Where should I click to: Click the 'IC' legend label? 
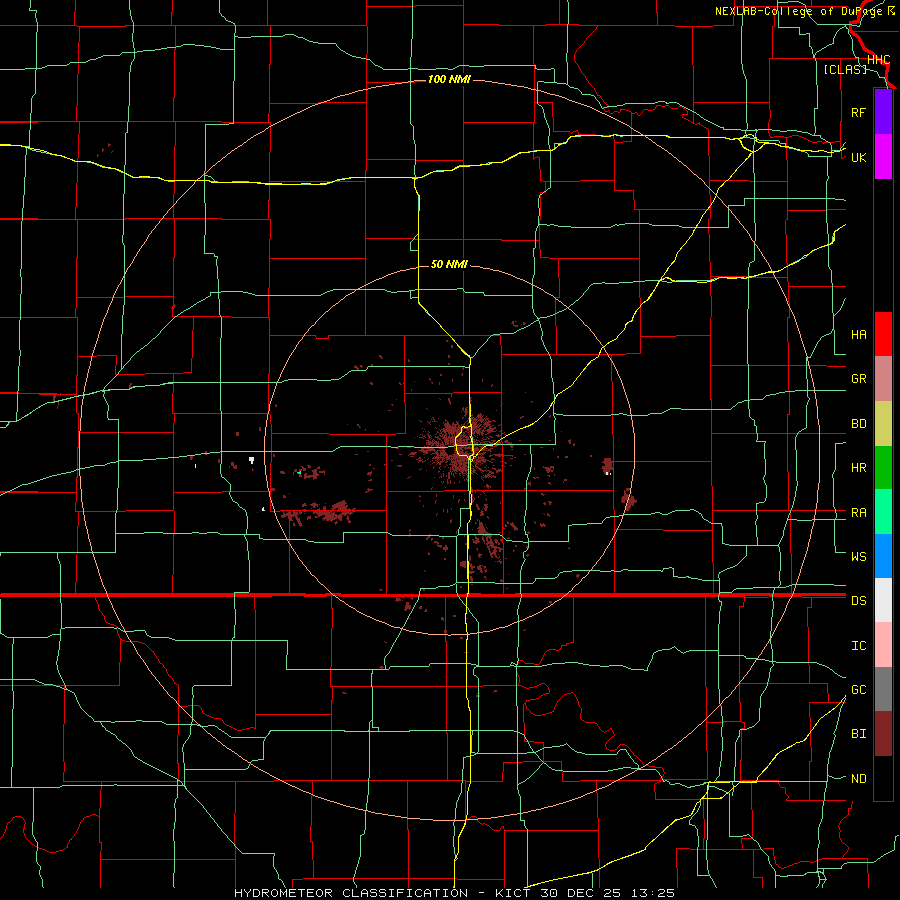pos(858,646)
